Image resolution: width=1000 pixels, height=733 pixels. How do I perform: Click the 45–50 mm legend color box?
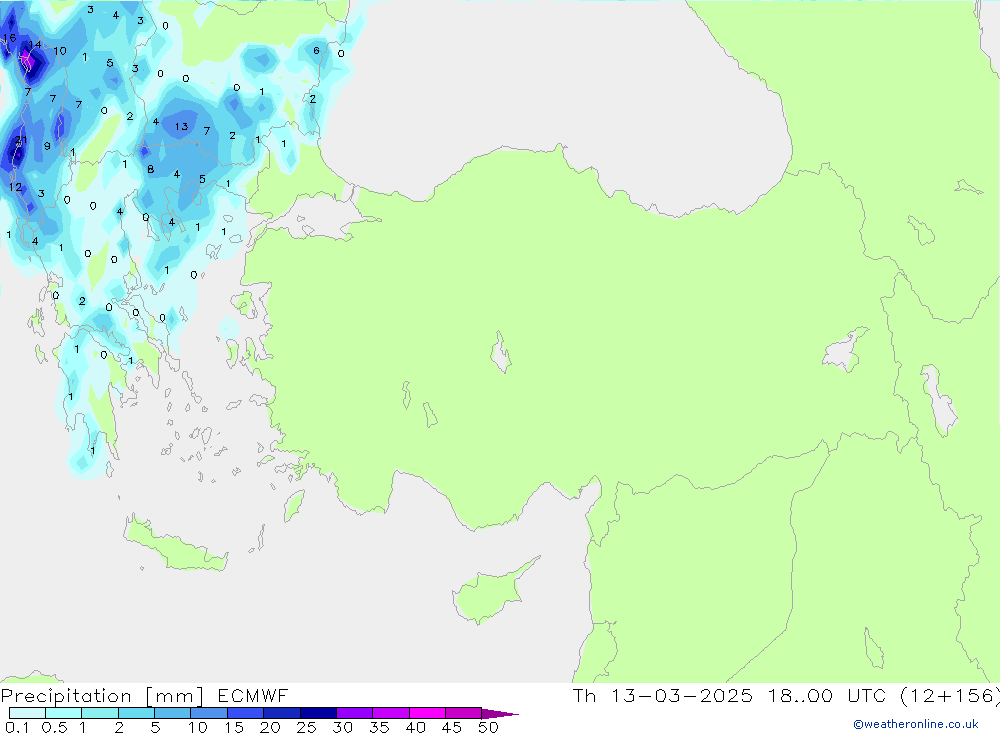(463, 713)
